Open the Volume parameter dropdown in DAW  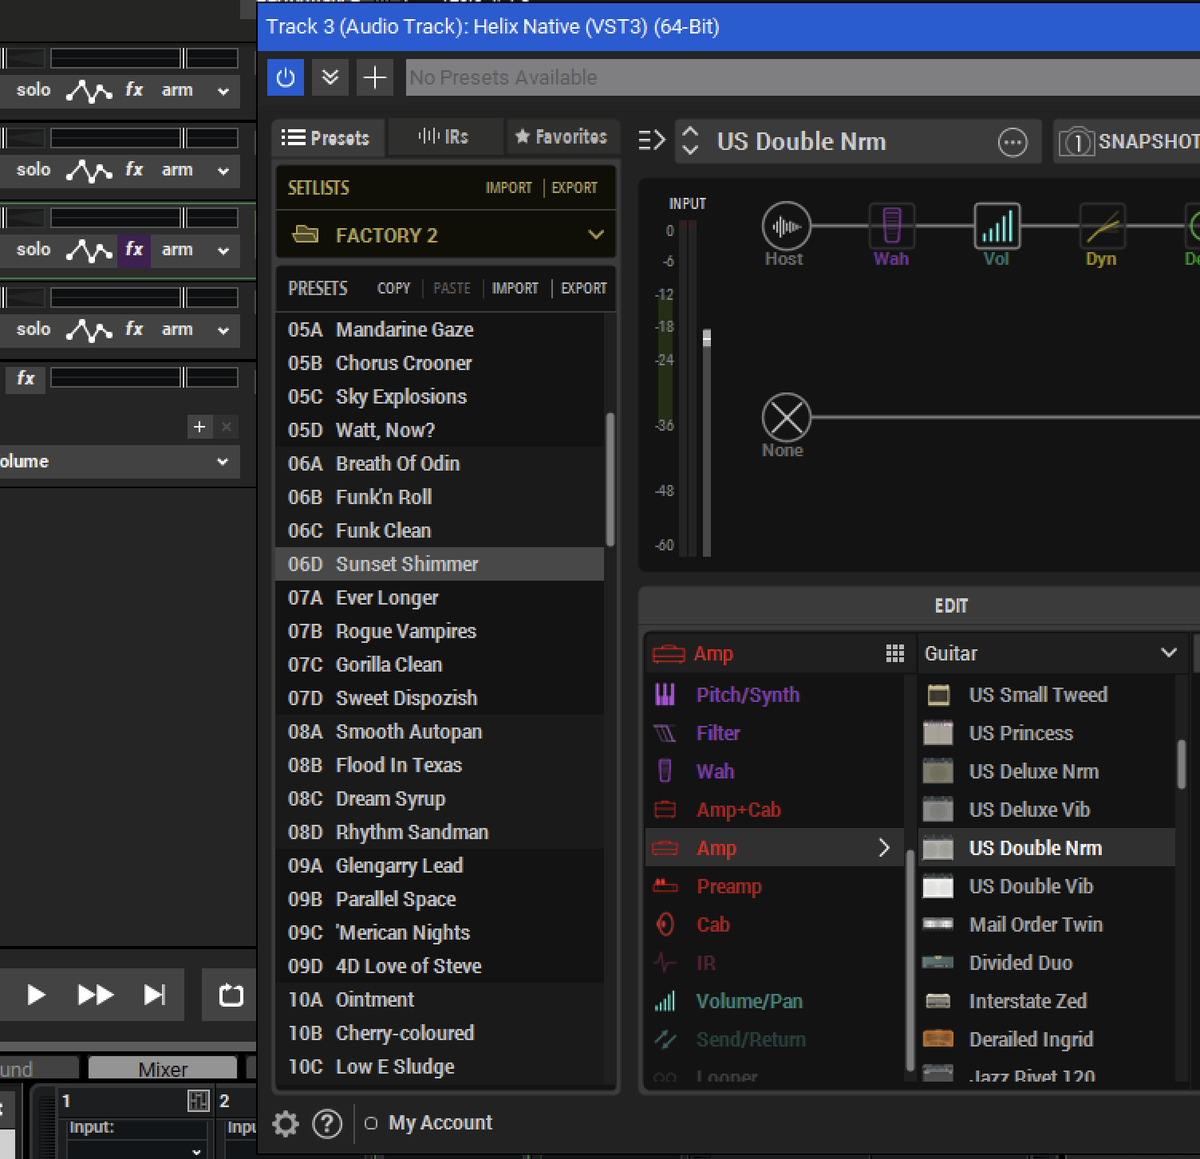[x=120, y=461]
